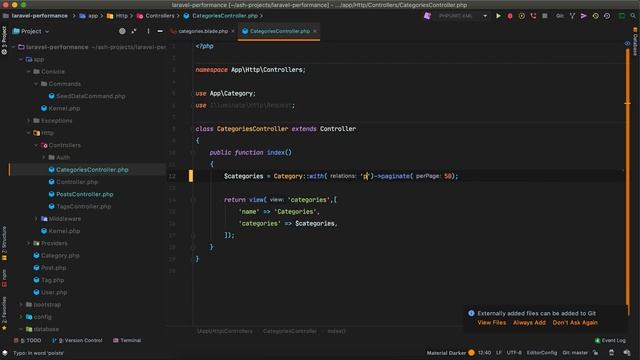Click the green layout icon next to the search magnifier
The height and width of the screenshot is (360, 640).
click(x=622, y=16)
